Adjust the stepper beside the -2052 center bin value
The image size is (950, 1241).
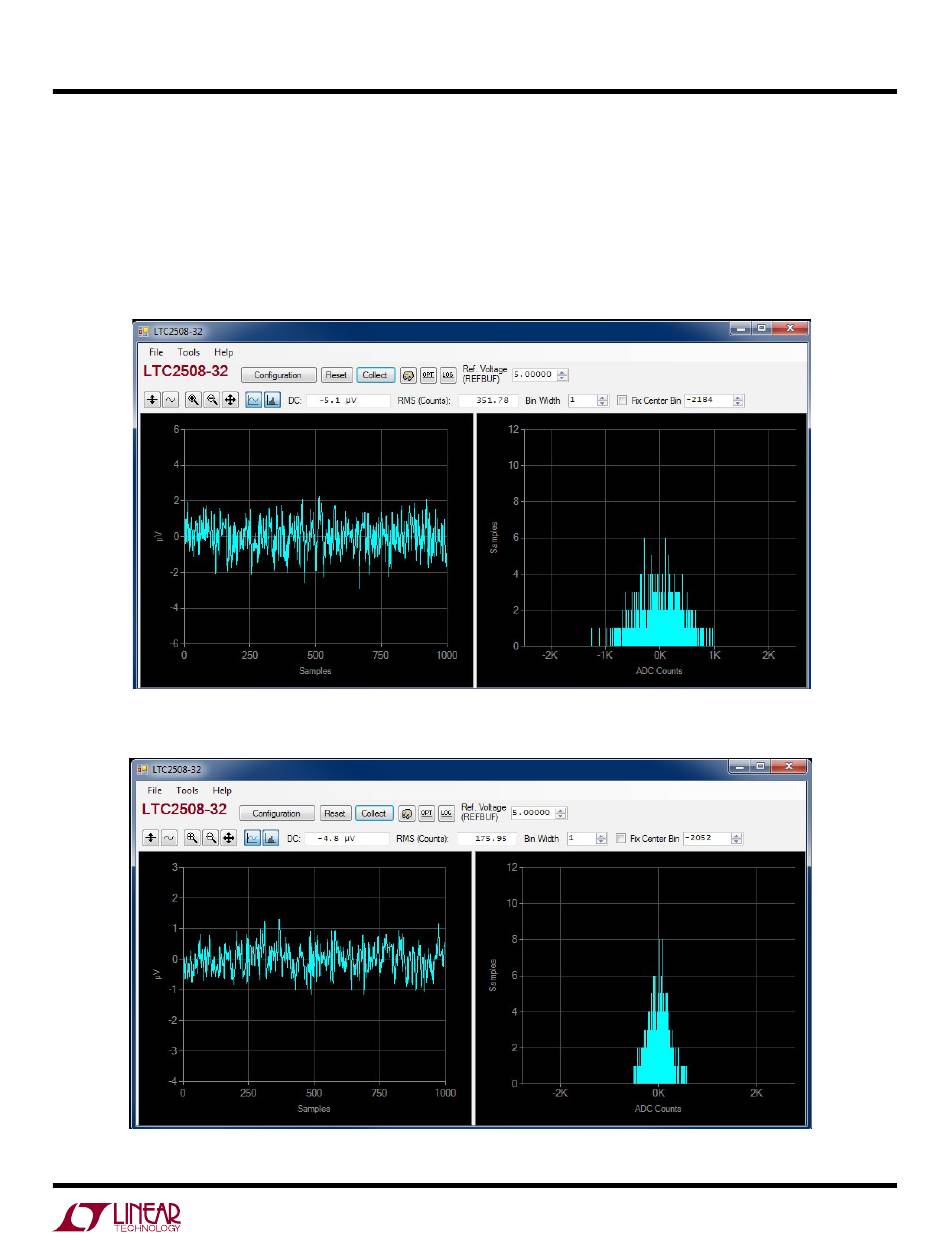click(737, 838)
